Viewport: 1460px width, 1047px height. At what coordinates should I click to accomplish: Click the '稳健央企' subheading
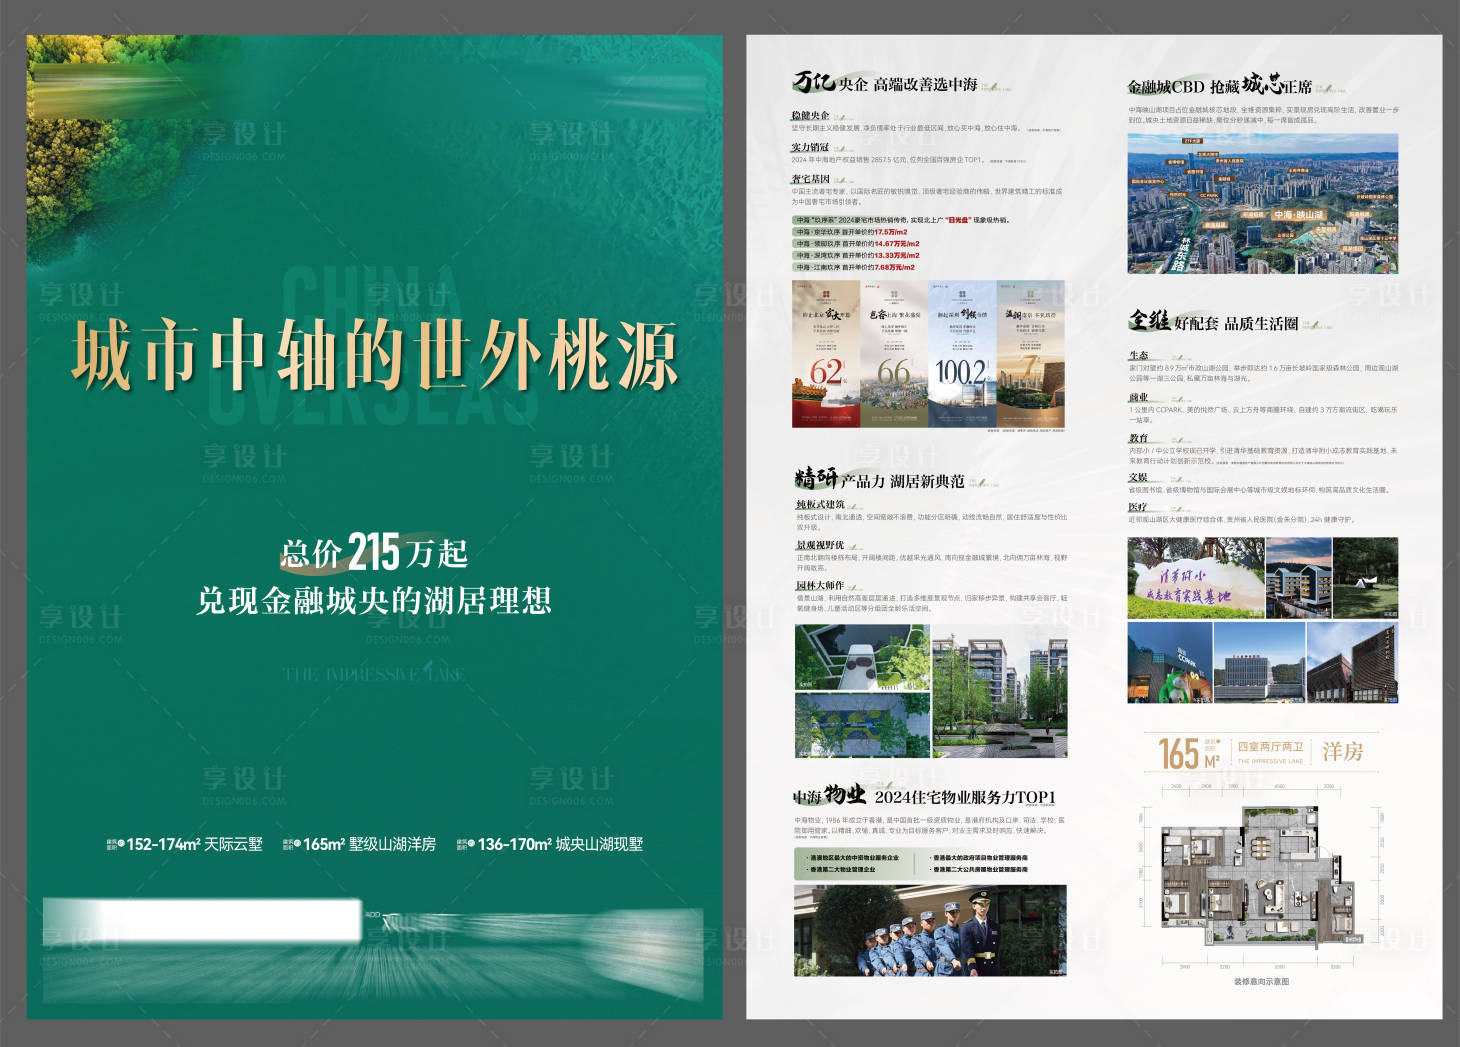(x=810, y=116)
